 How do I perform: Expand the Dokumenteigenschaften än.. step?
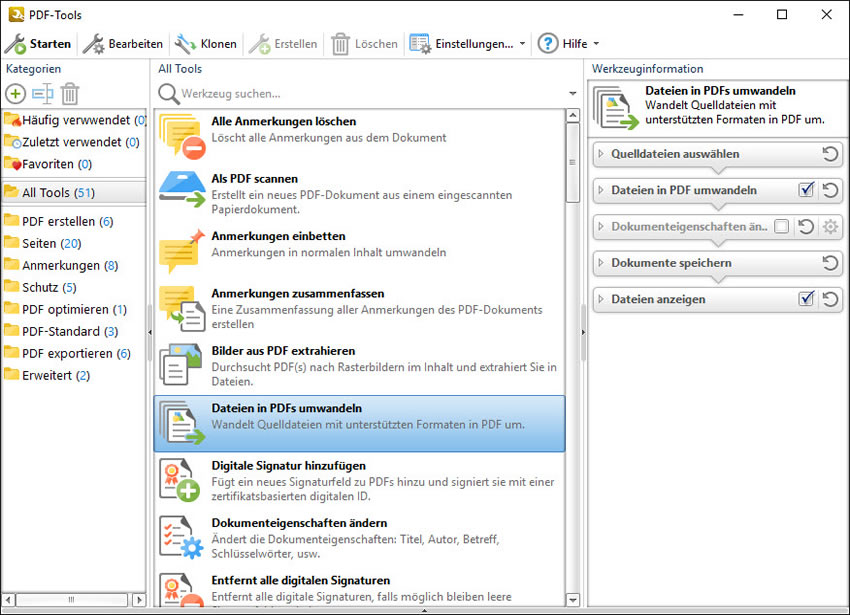click(601, 227)
